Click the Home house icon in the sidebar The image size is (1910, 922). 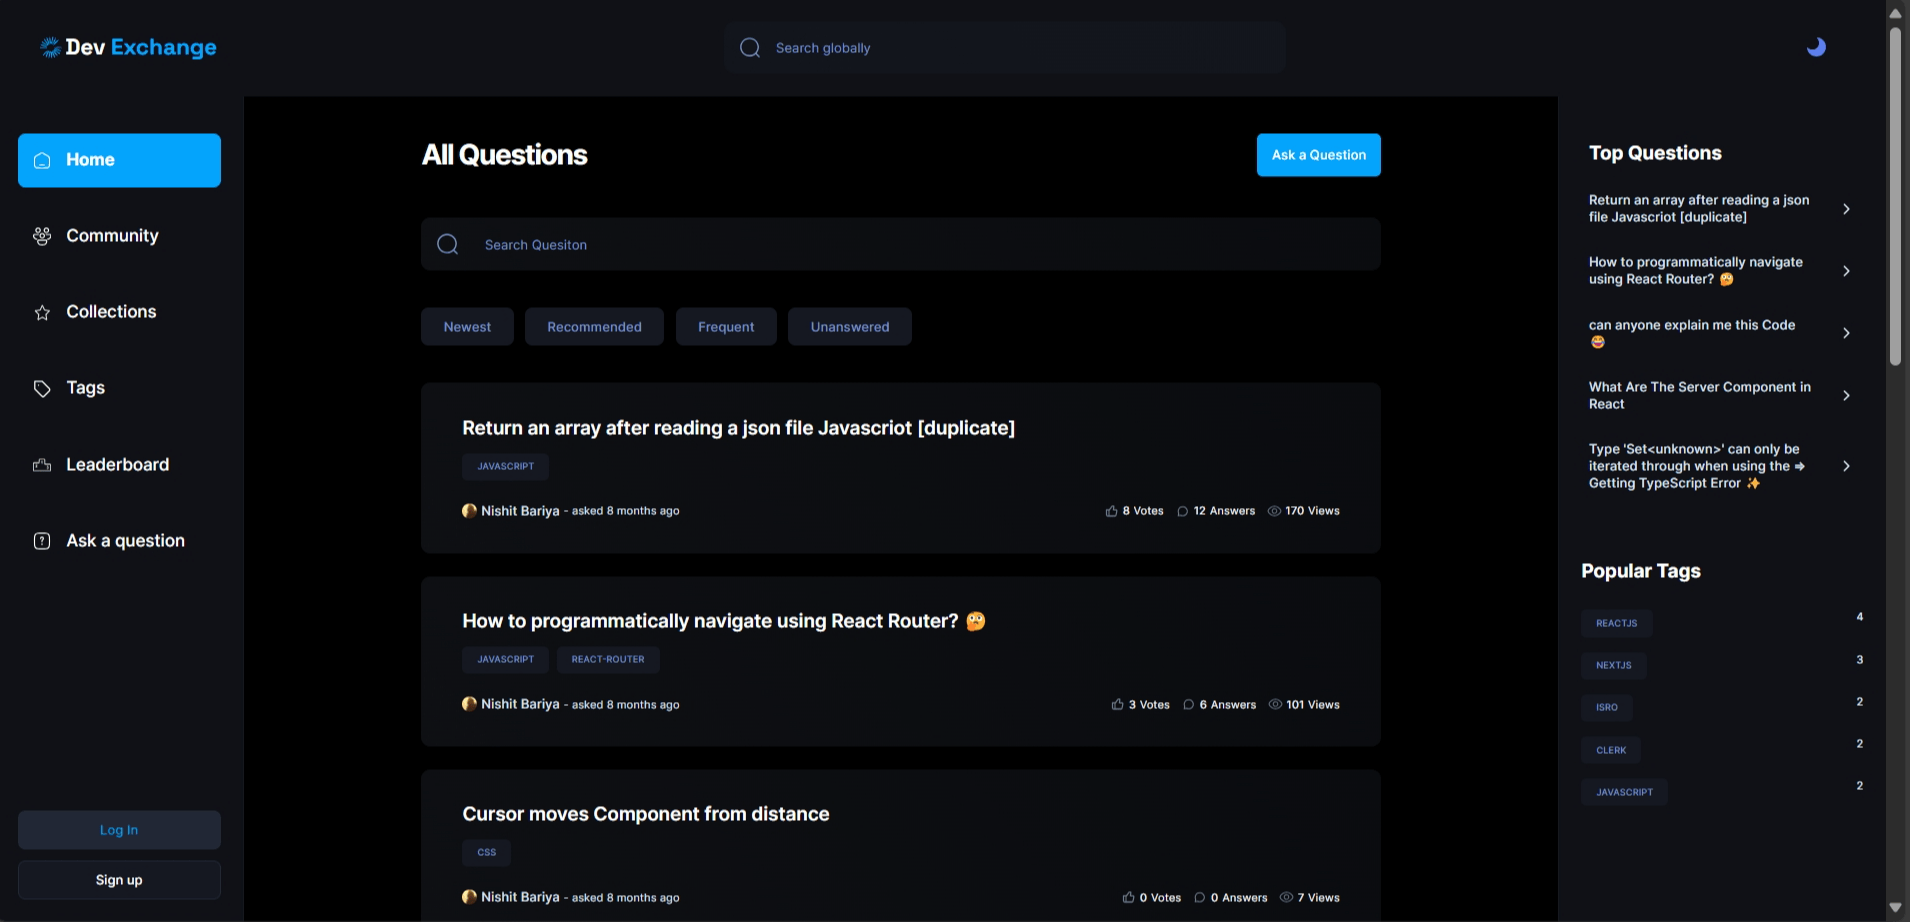point(42,160)
